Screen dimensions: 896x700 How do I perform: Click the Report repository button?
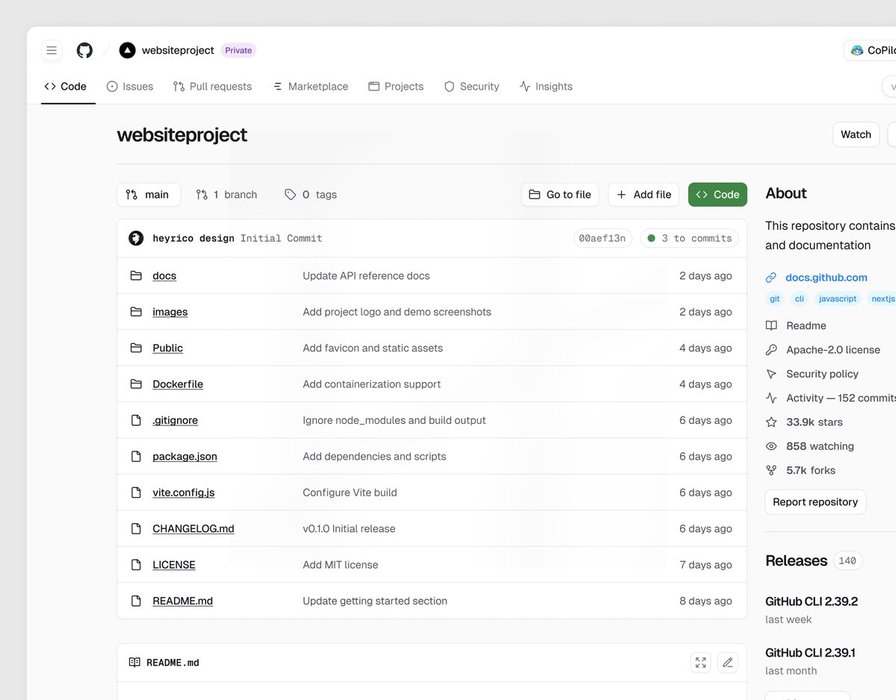coord(815,502)
